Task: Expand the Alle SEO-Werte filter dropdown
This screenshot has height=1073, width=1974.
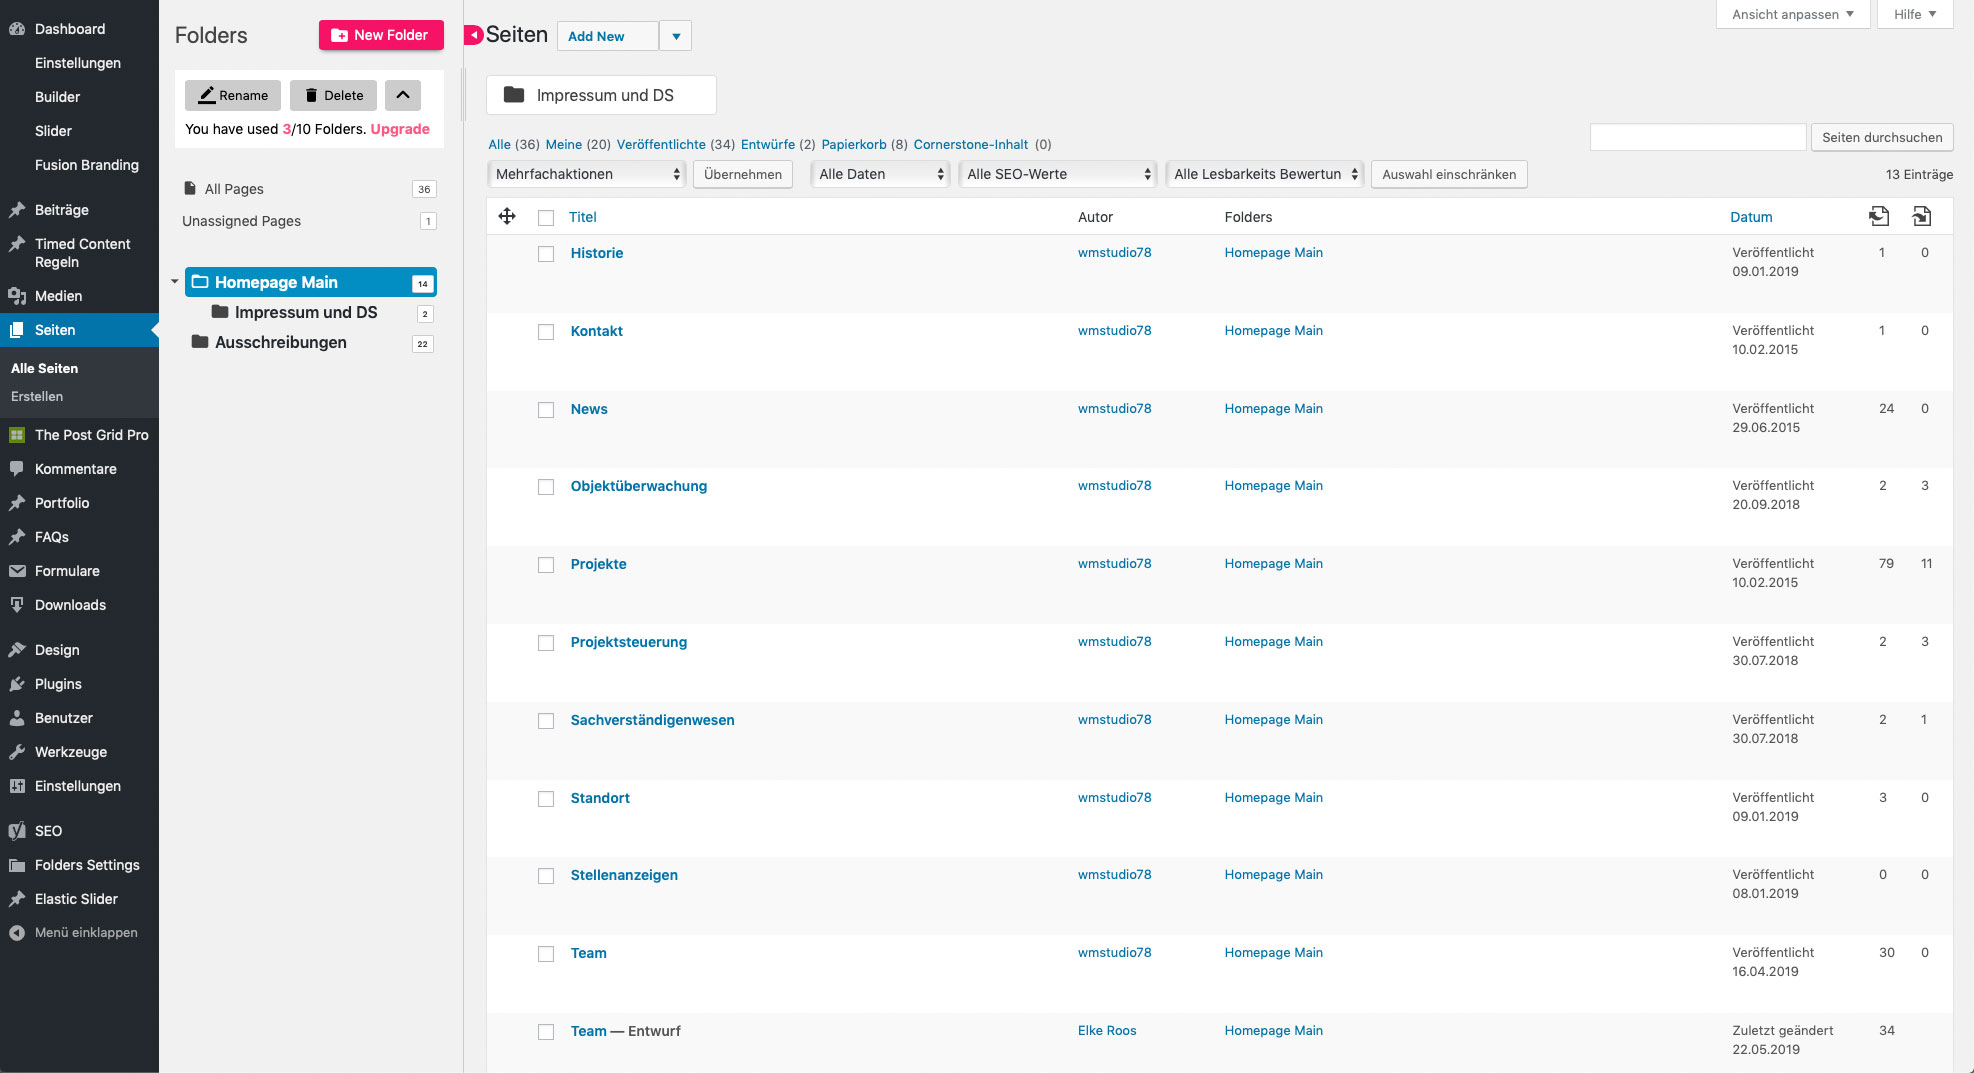Action: click(1057, 174)
